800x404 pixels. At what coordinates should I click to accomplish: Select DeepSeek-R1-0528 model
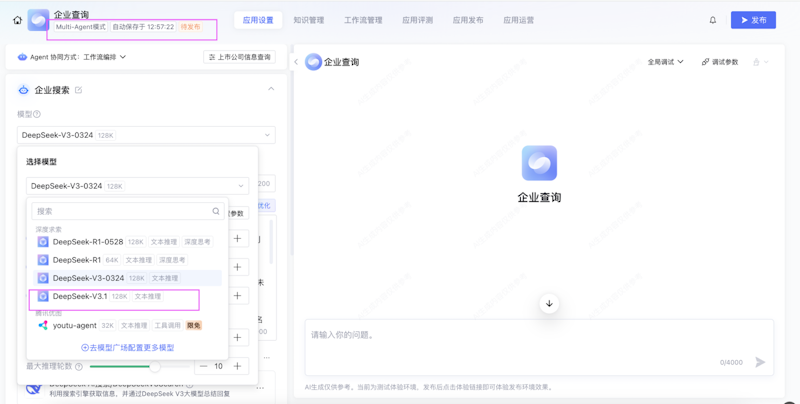coord(128,241)
